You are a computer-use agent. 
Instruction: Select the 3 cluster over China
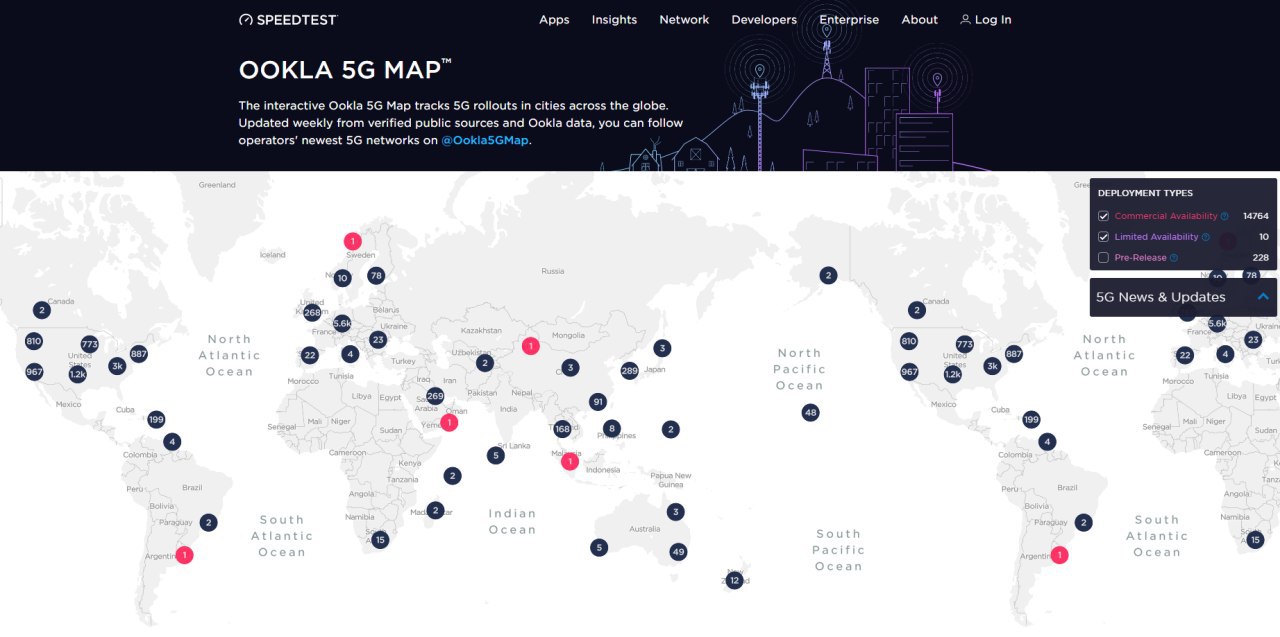570,368
